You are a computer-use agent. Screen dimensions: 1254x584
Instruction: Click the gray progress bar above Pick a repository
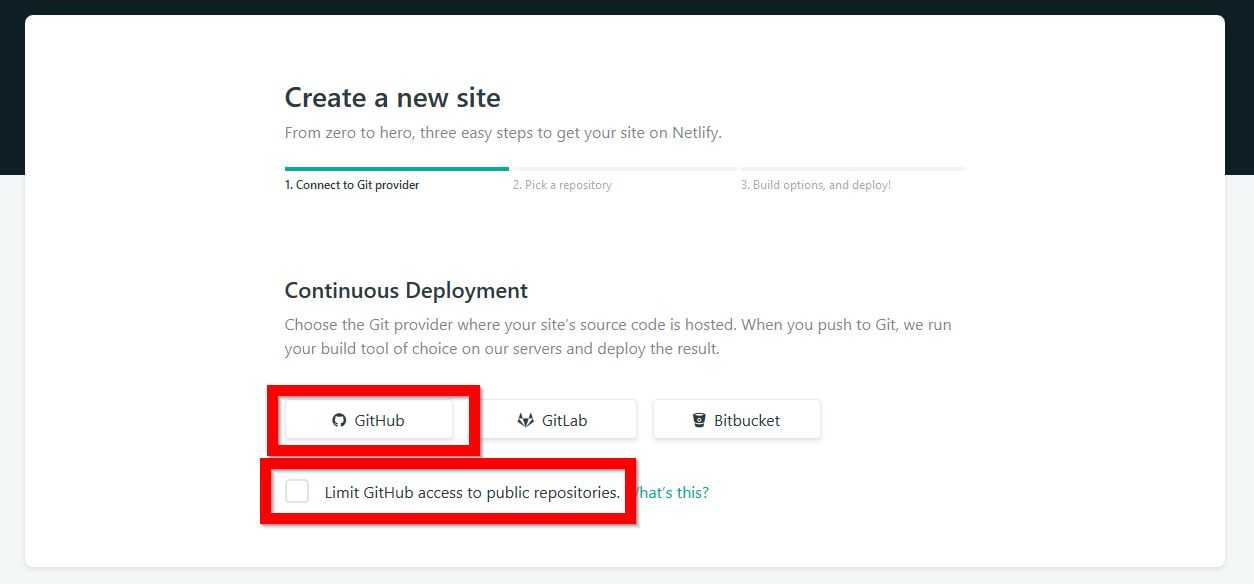pyautogui.click(x=623, y=169)
